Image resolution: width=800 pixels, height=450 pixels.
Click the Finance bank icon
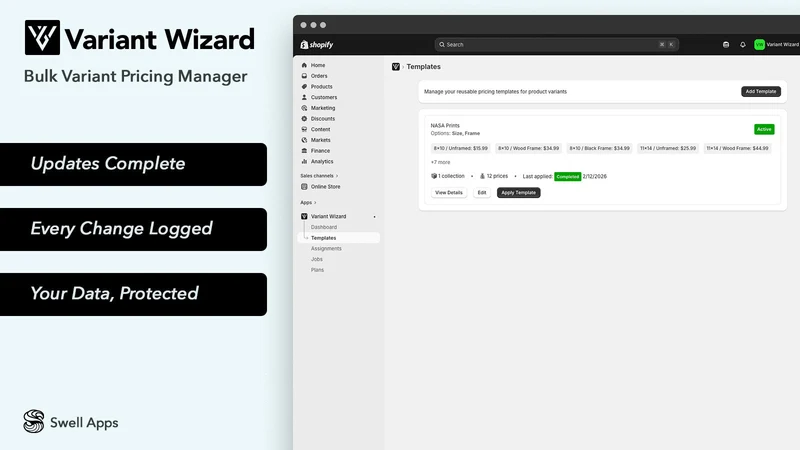(304, 151)
